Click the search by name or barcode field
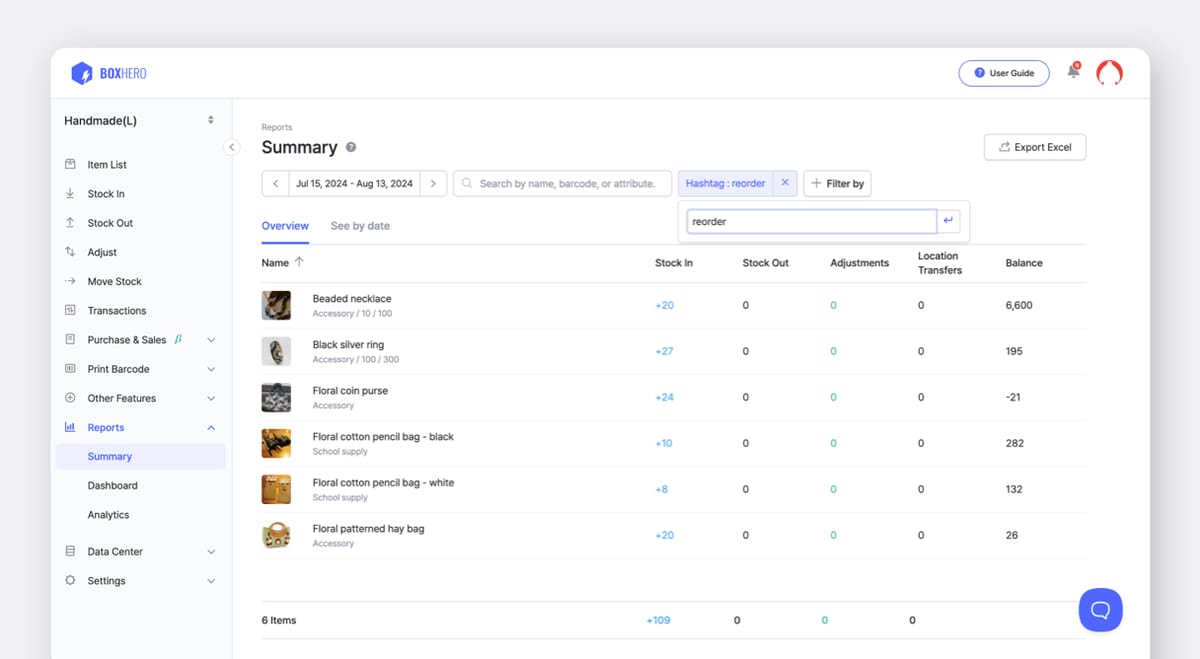 [x=562, y=183]
